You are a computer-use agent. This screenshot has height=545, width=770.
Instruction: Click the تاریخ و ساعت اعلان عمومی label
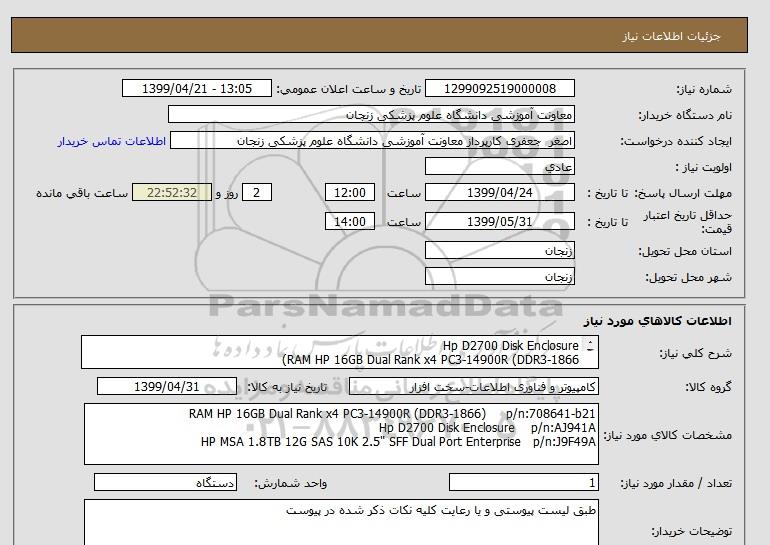pos(349,89)
